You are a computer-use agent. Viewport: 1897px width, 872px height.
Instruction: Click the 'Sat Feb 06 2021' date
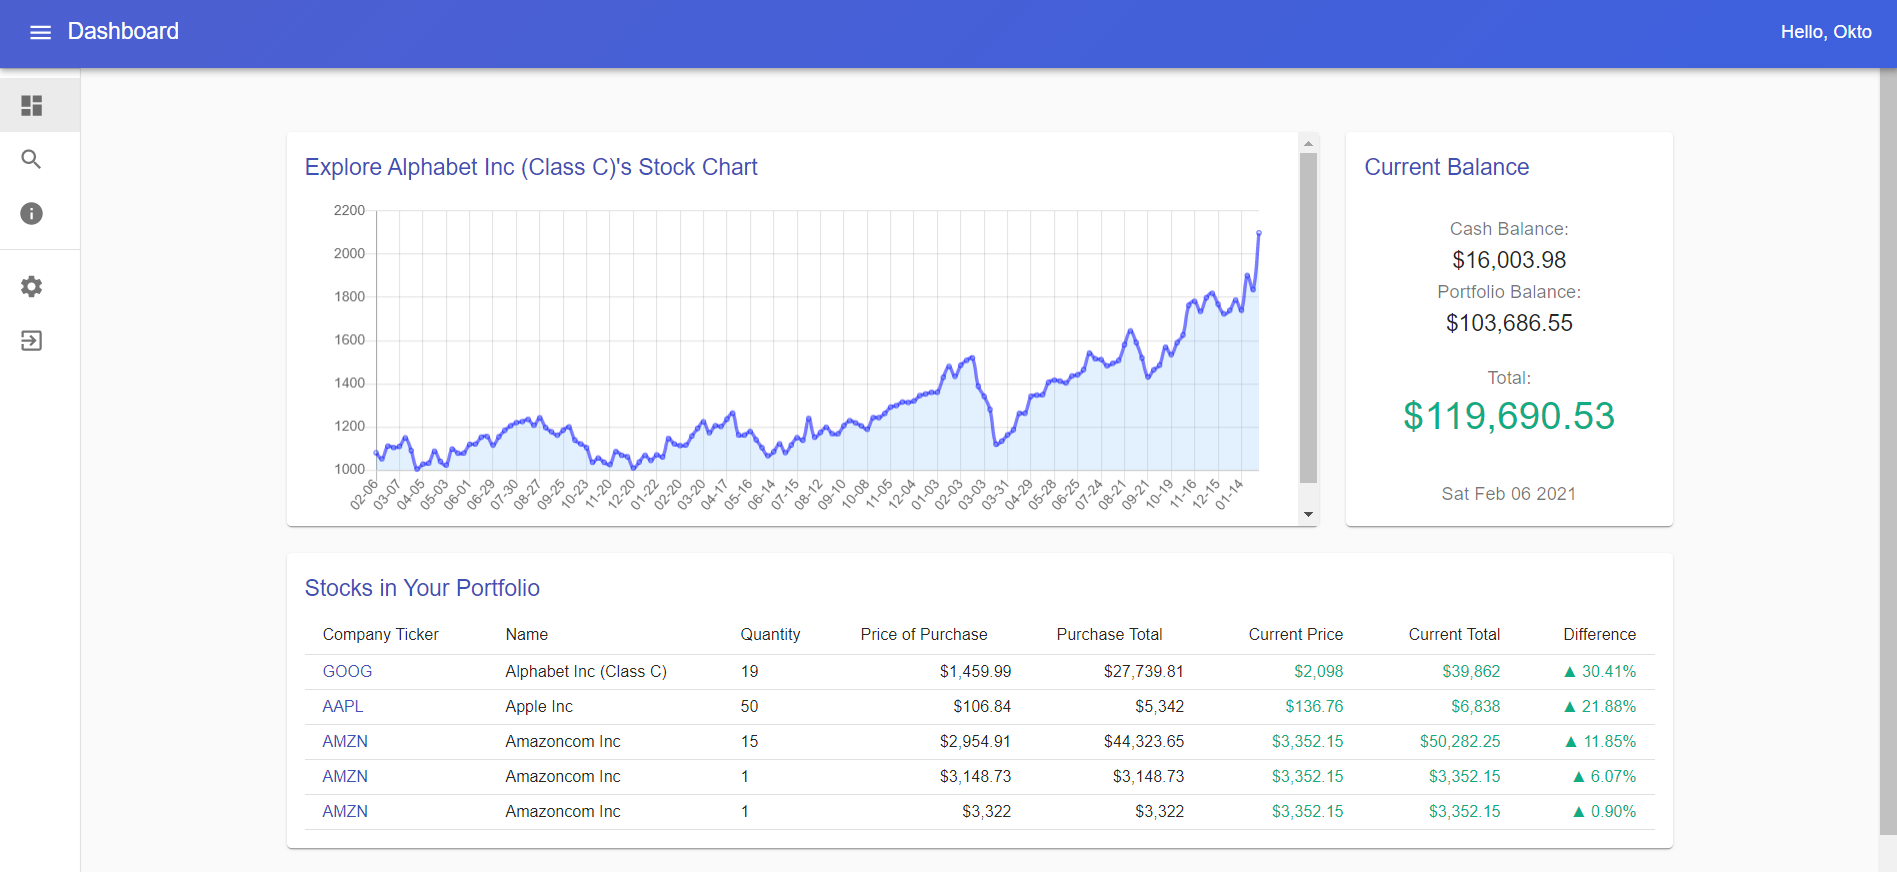(x=1509, y=494)
